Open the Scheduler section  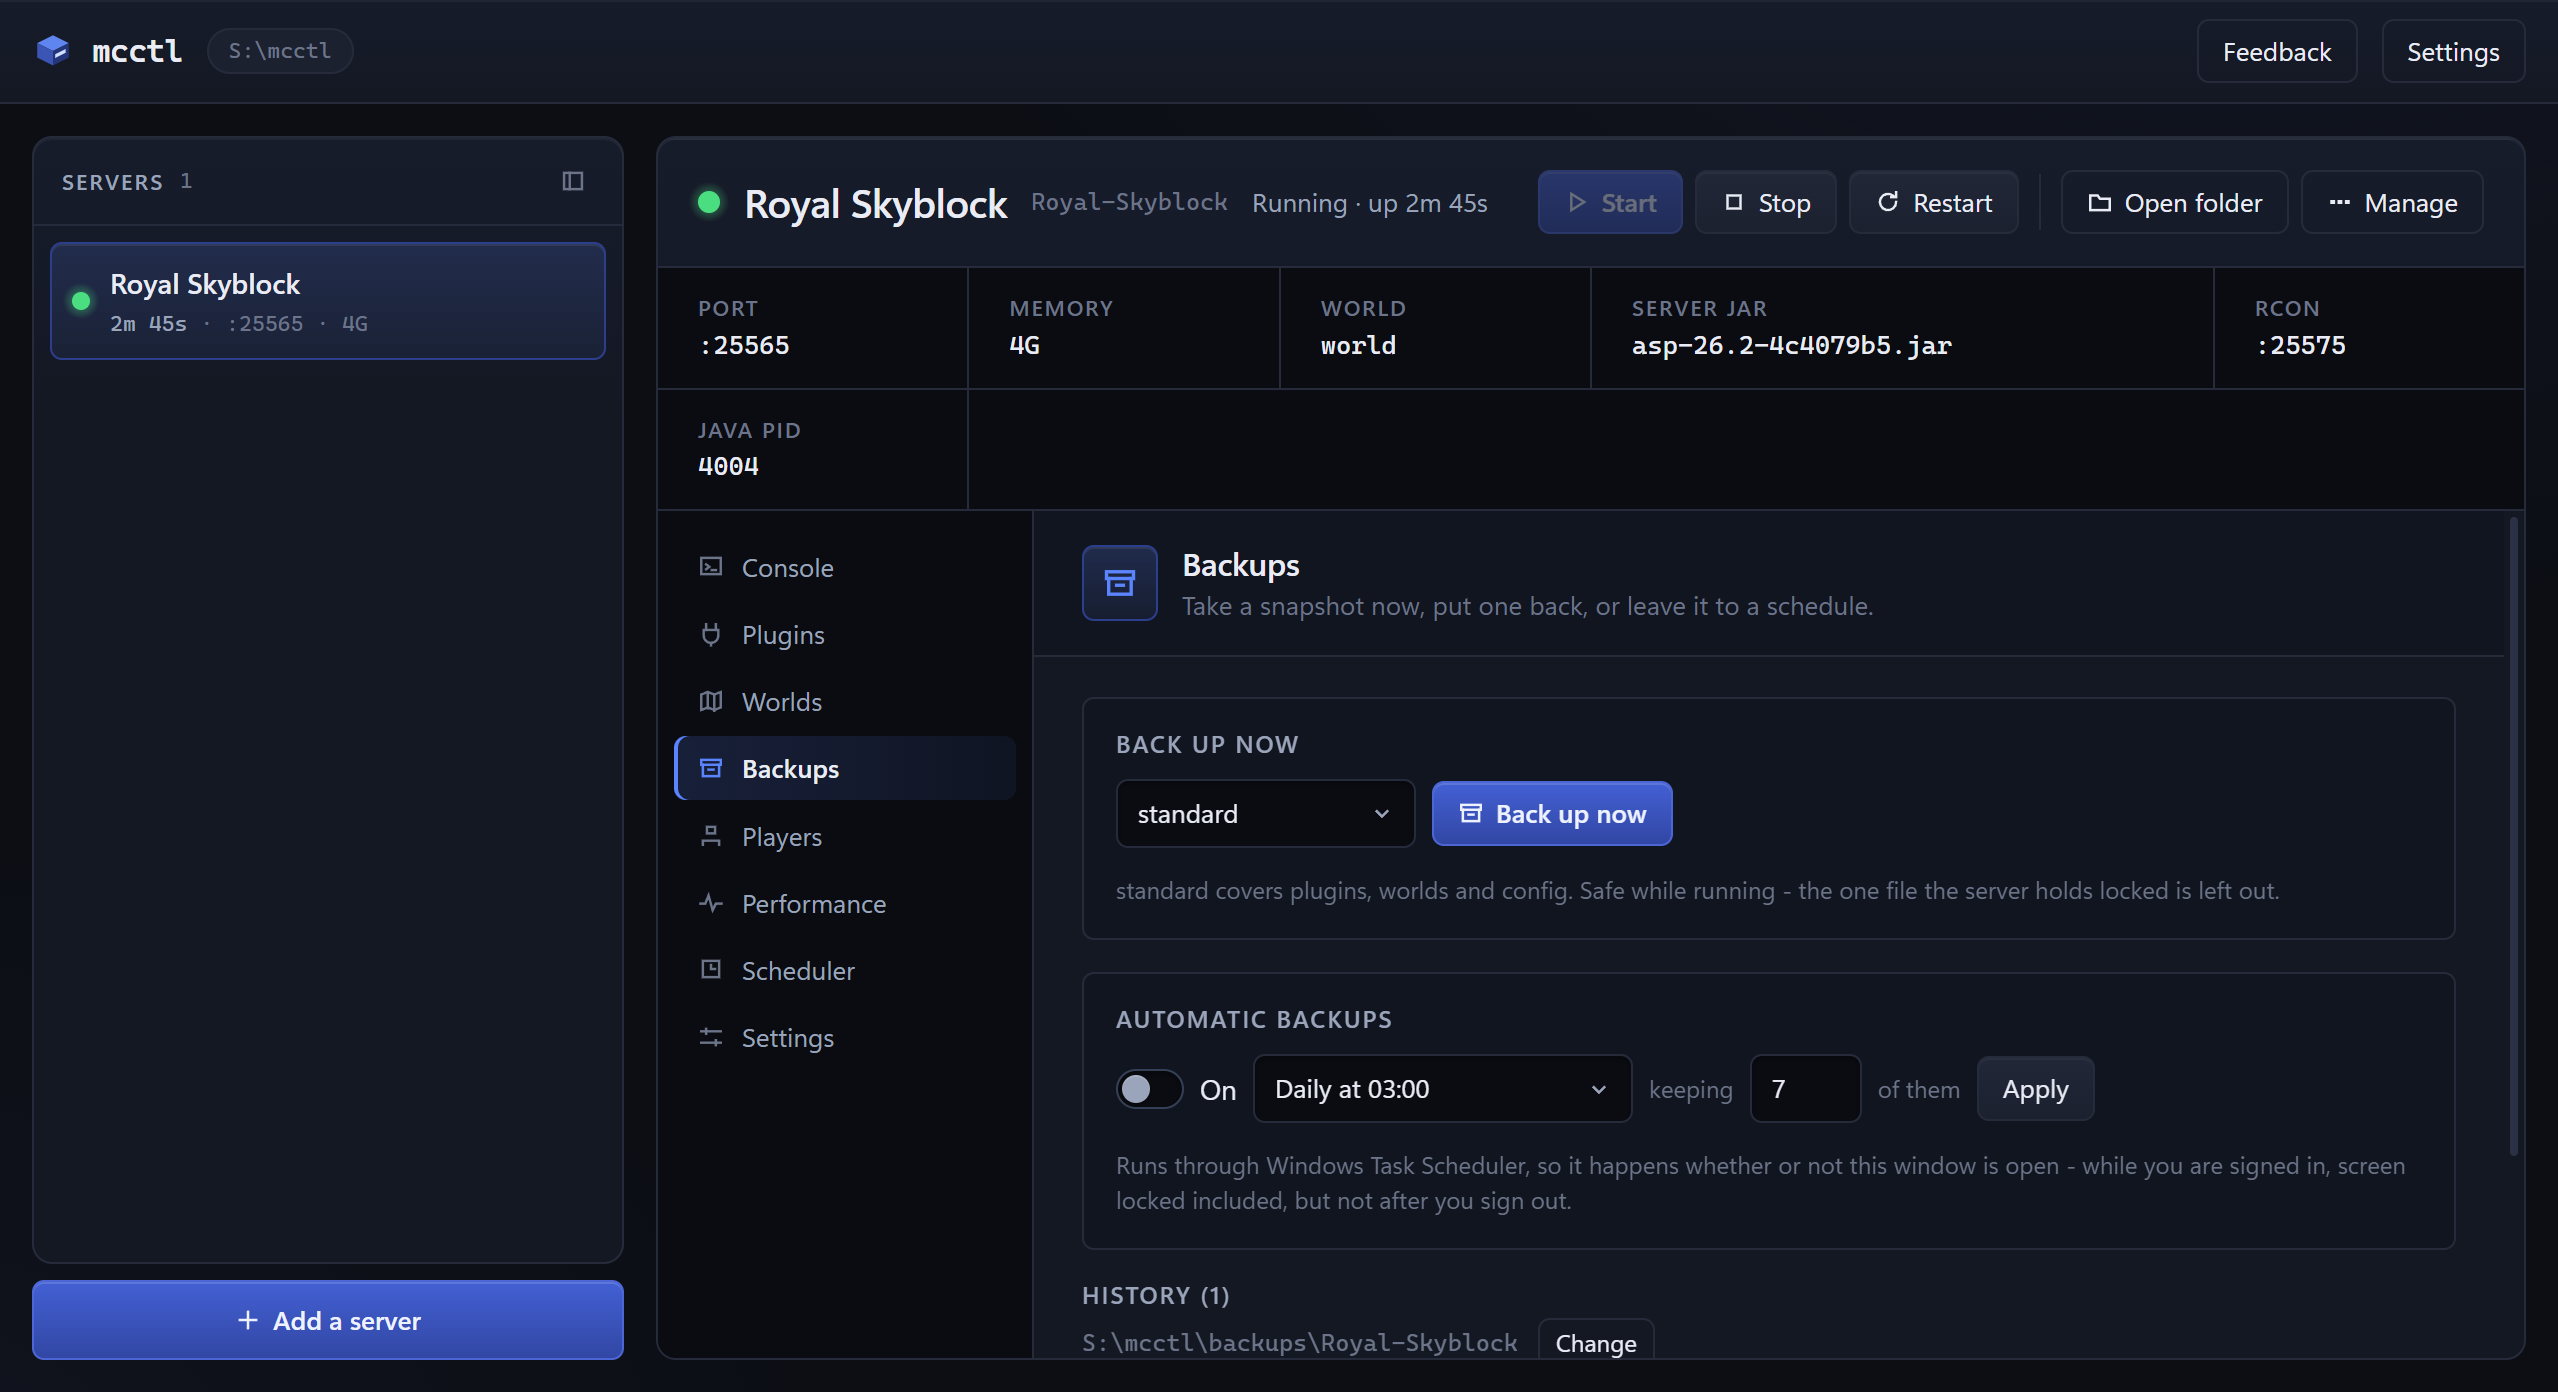pos(845,970)
